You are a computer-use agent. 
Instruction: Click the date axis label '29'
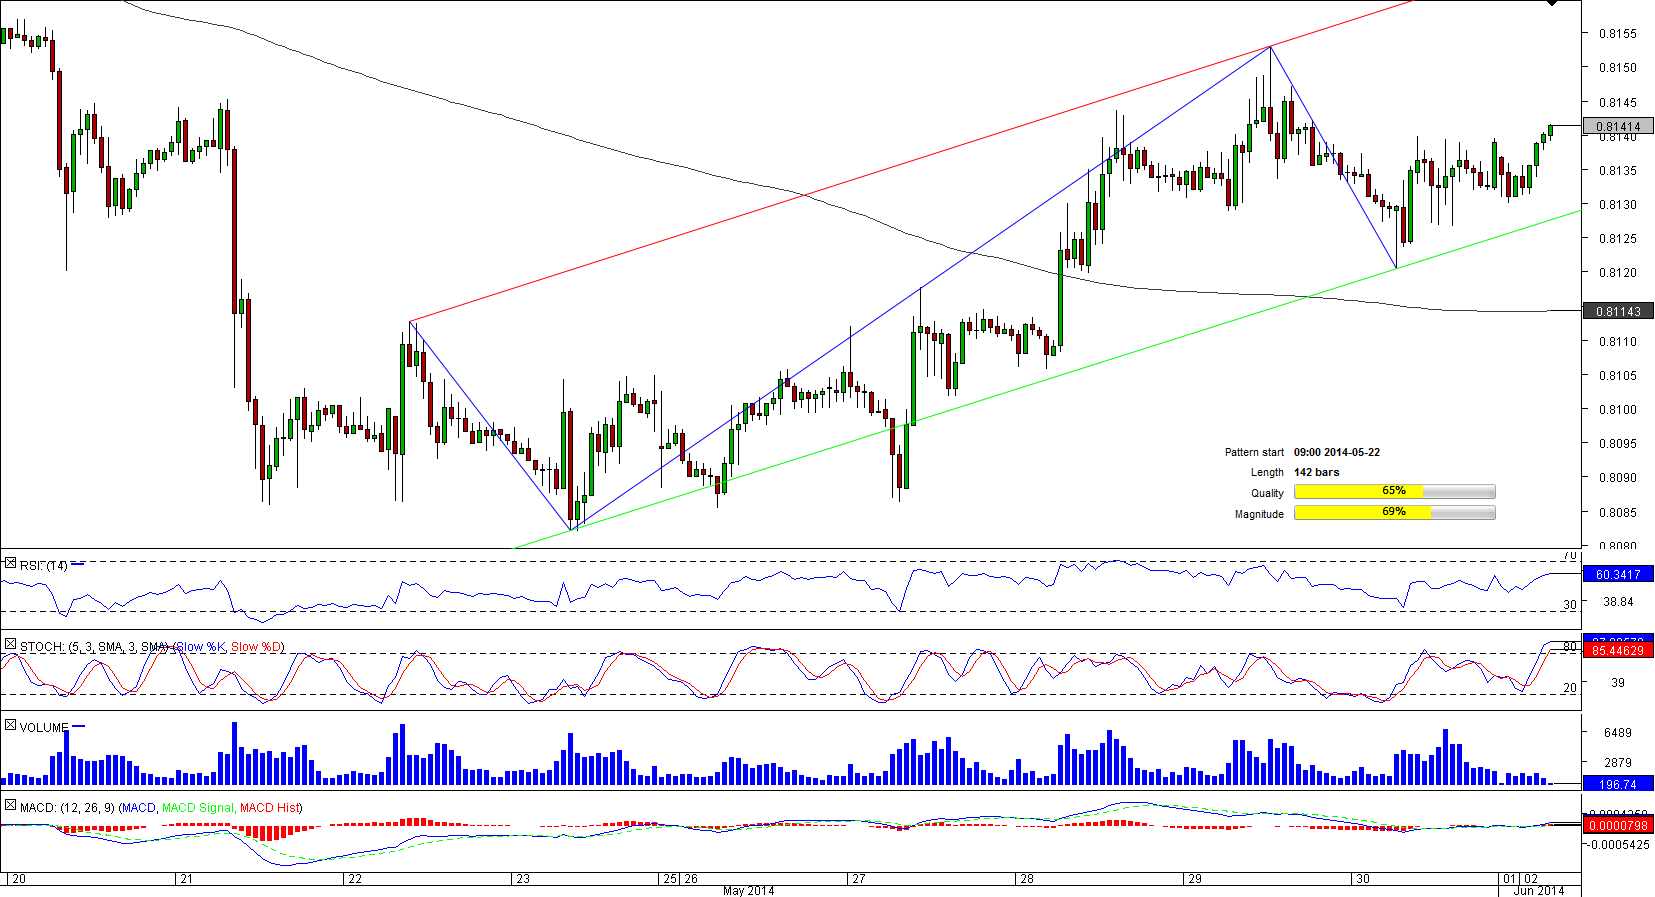tap(1195, 879)
